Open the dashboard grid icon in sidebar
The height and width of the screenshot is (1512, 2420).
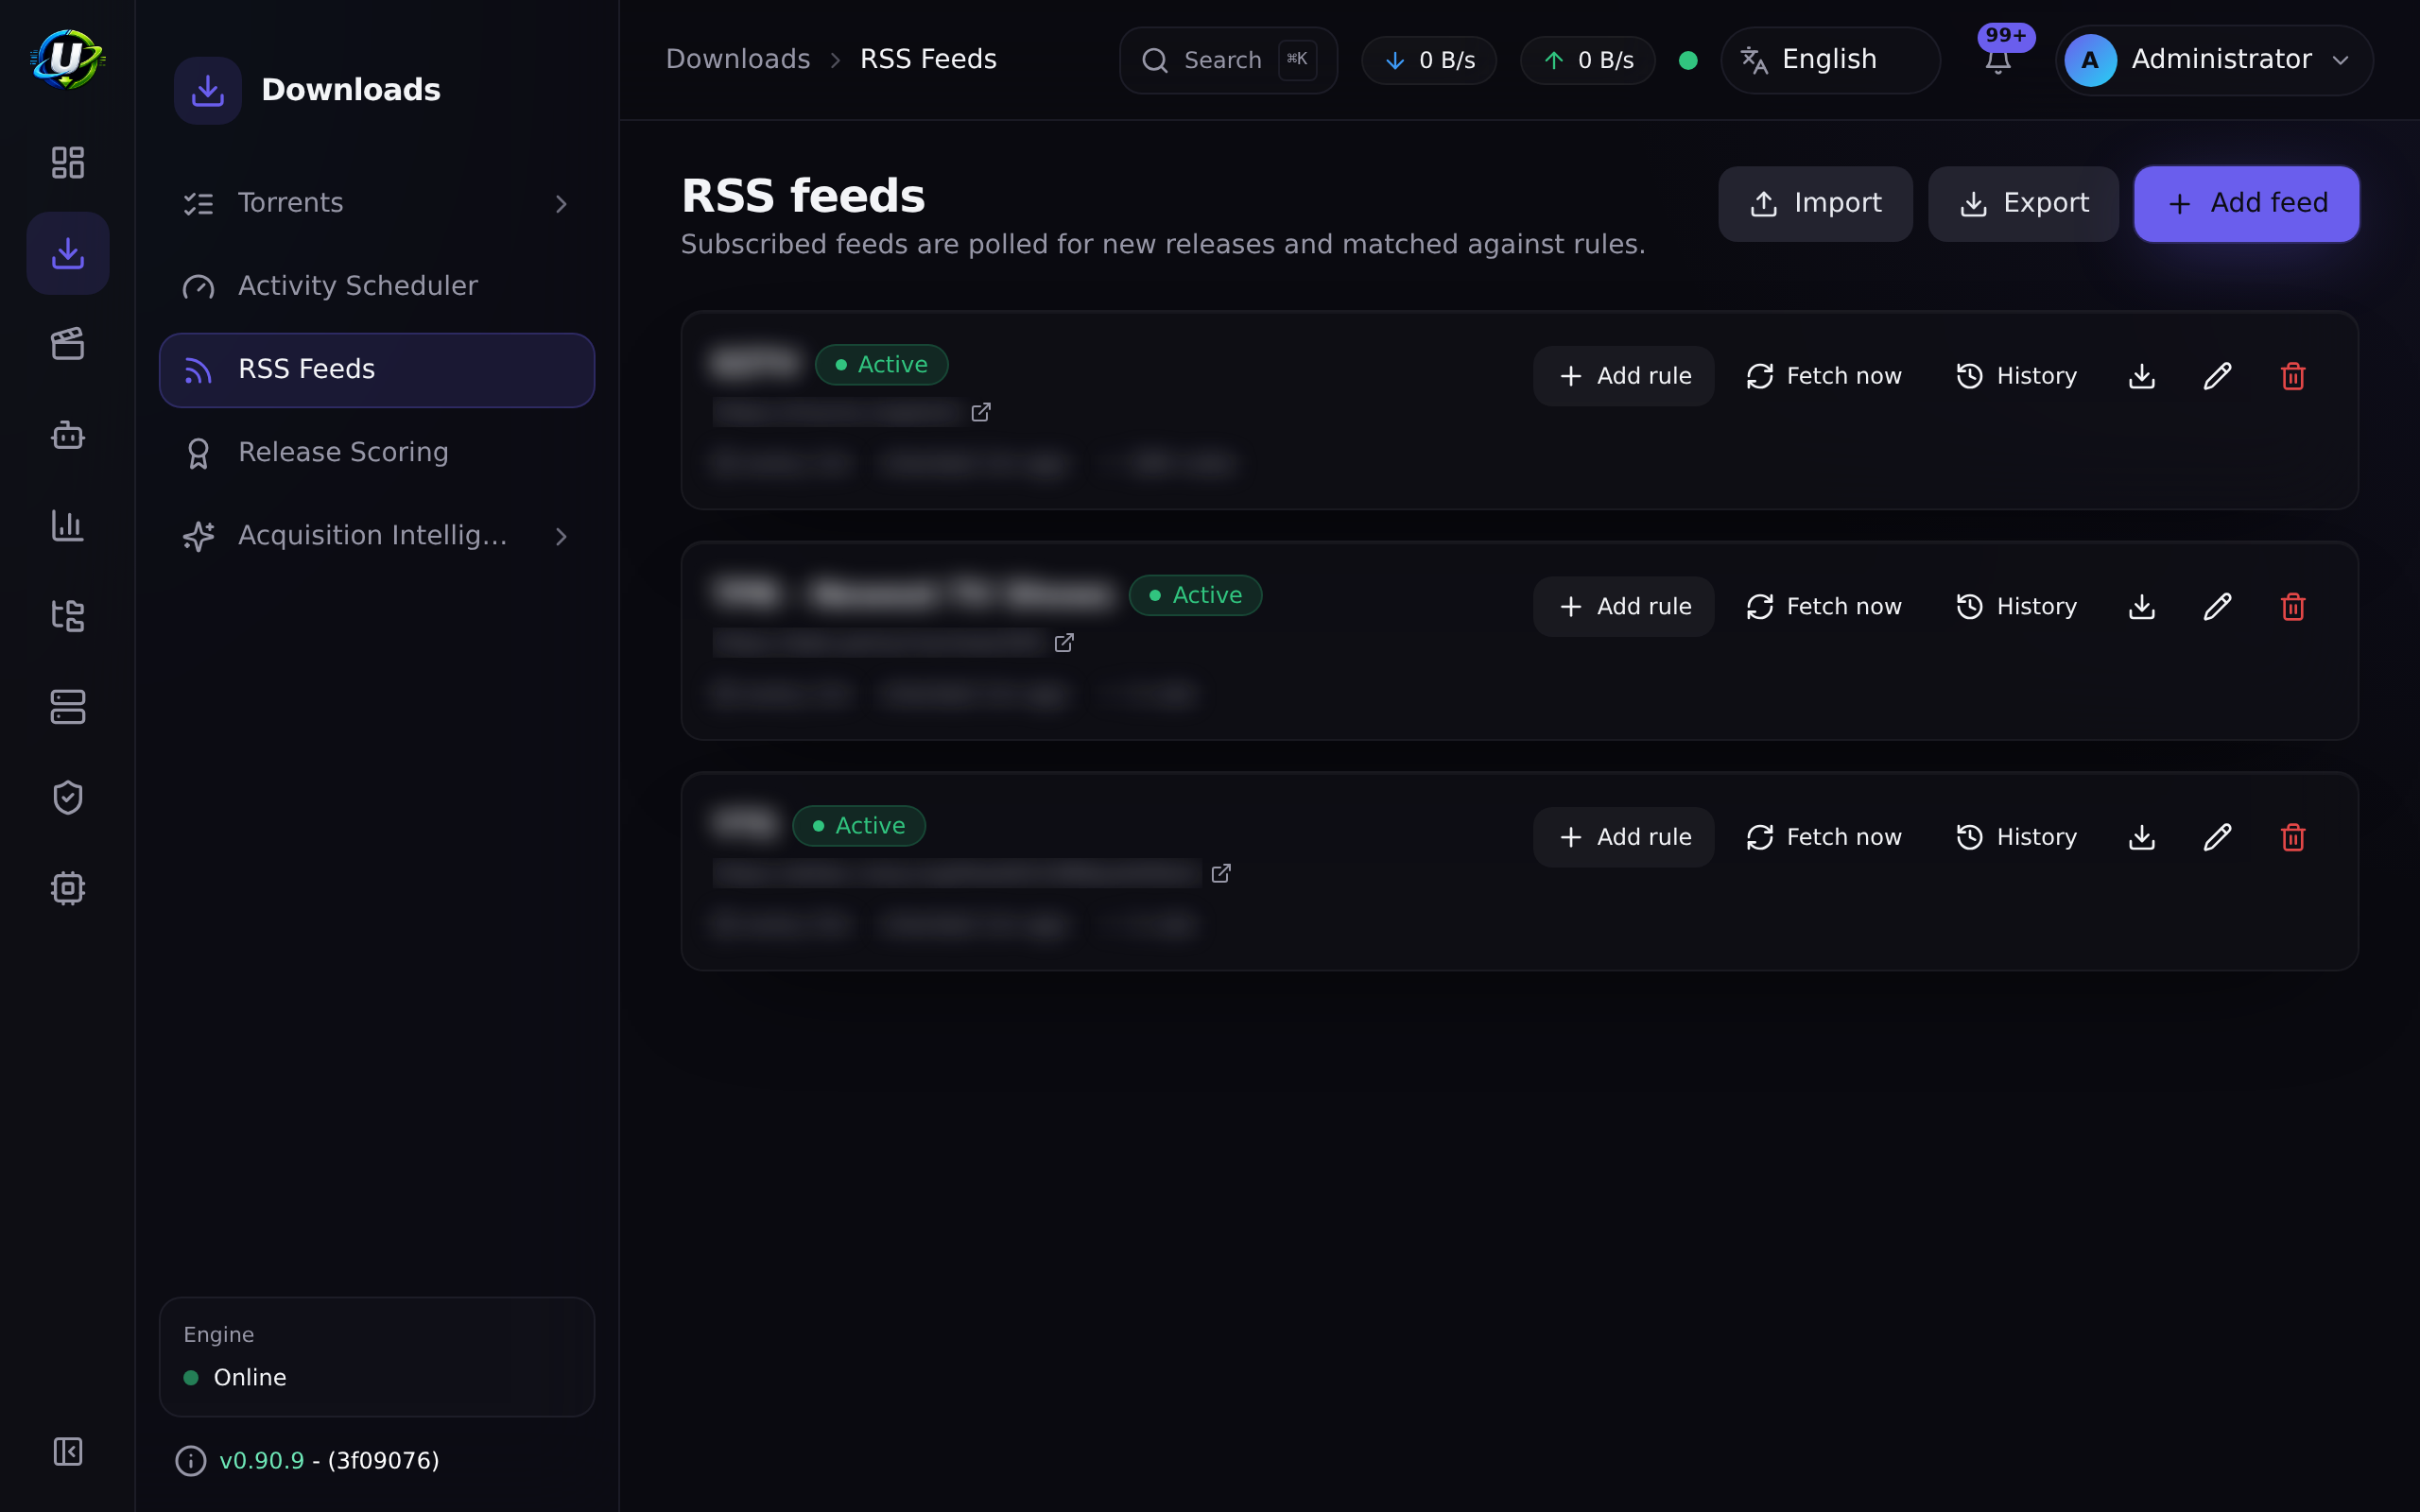click(x=67, y=163)
